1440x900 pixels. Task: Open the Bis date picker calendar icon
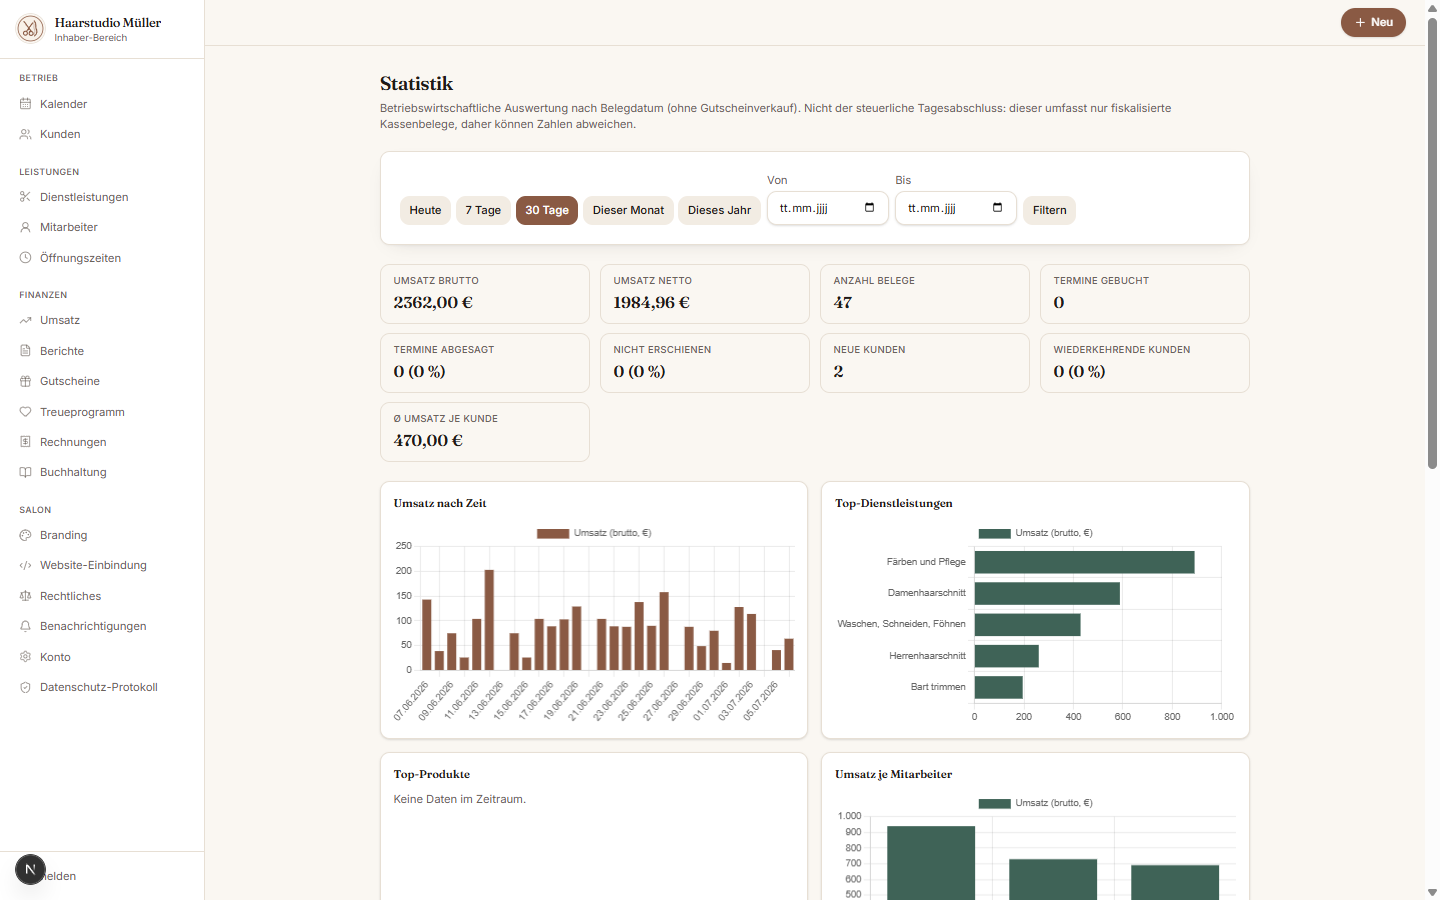click(997, 208)
